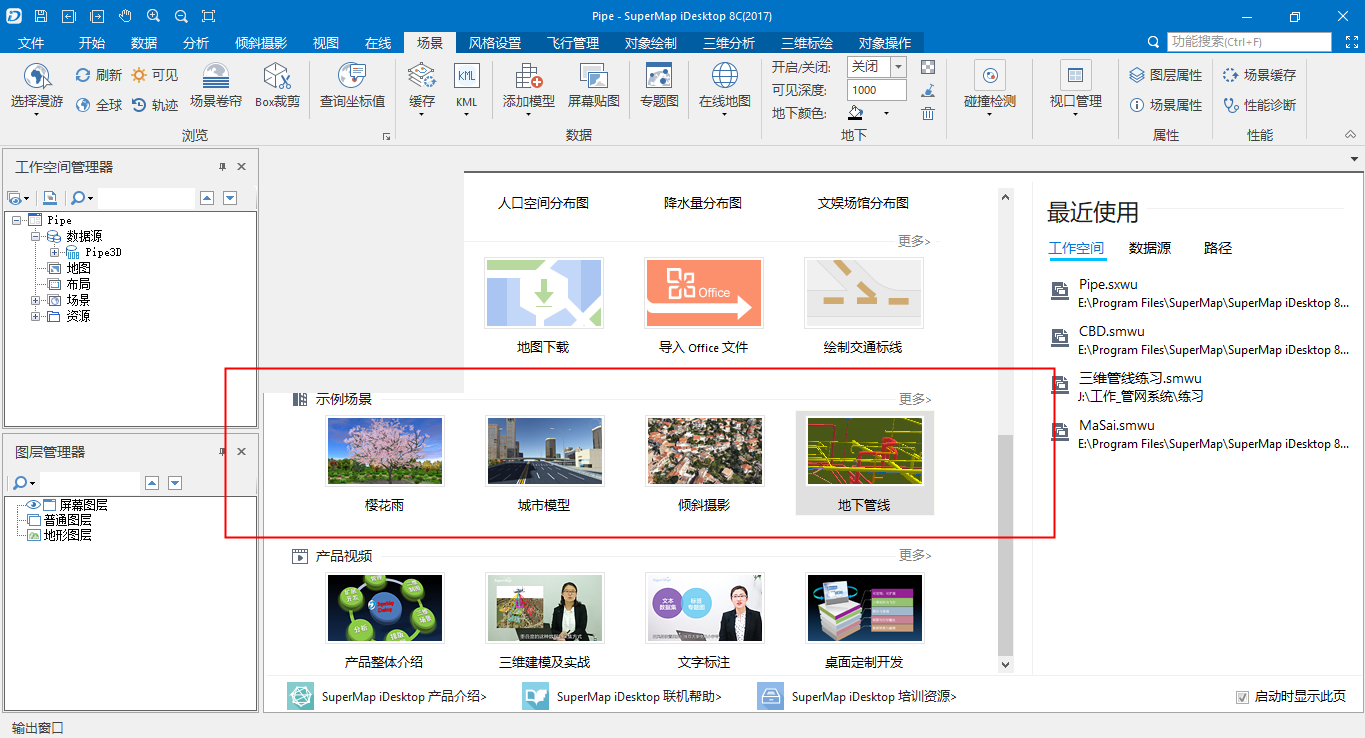Click 更多> link beside 产品视频
This screenshot has height=738, width=1365.
(915, 555)
